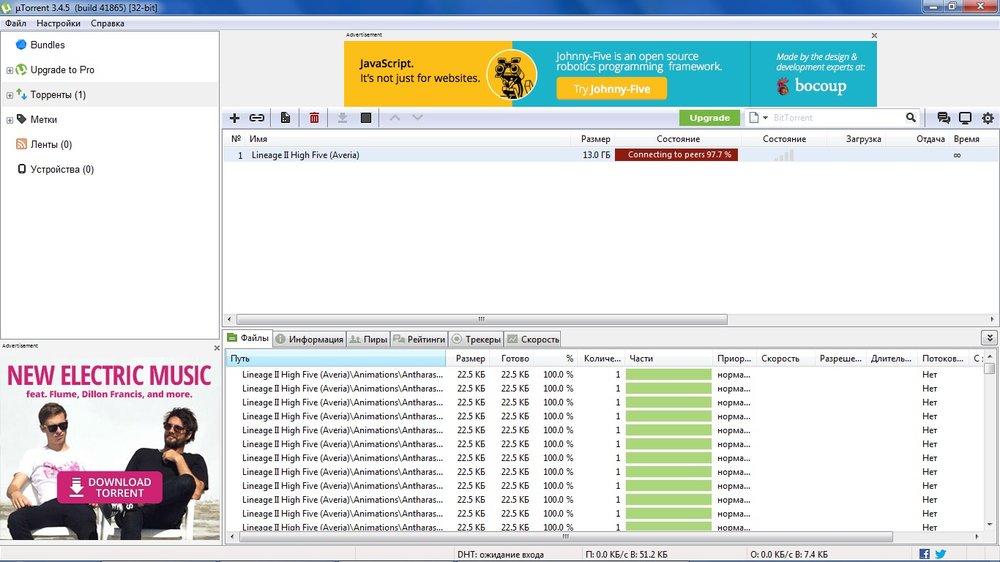
Task: Click the Connecting to peers progress bar
Action: pos(676,155)
